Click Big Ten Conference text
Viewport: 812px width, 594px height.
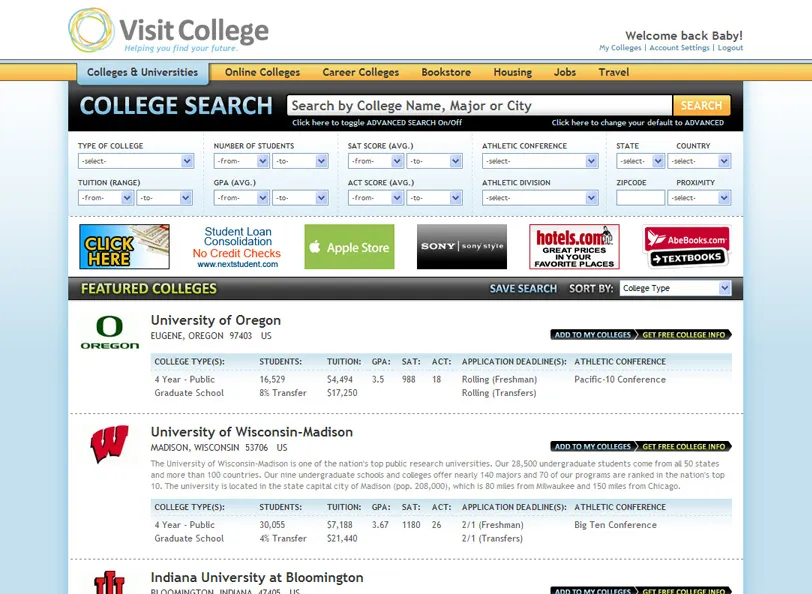[615, 525]
